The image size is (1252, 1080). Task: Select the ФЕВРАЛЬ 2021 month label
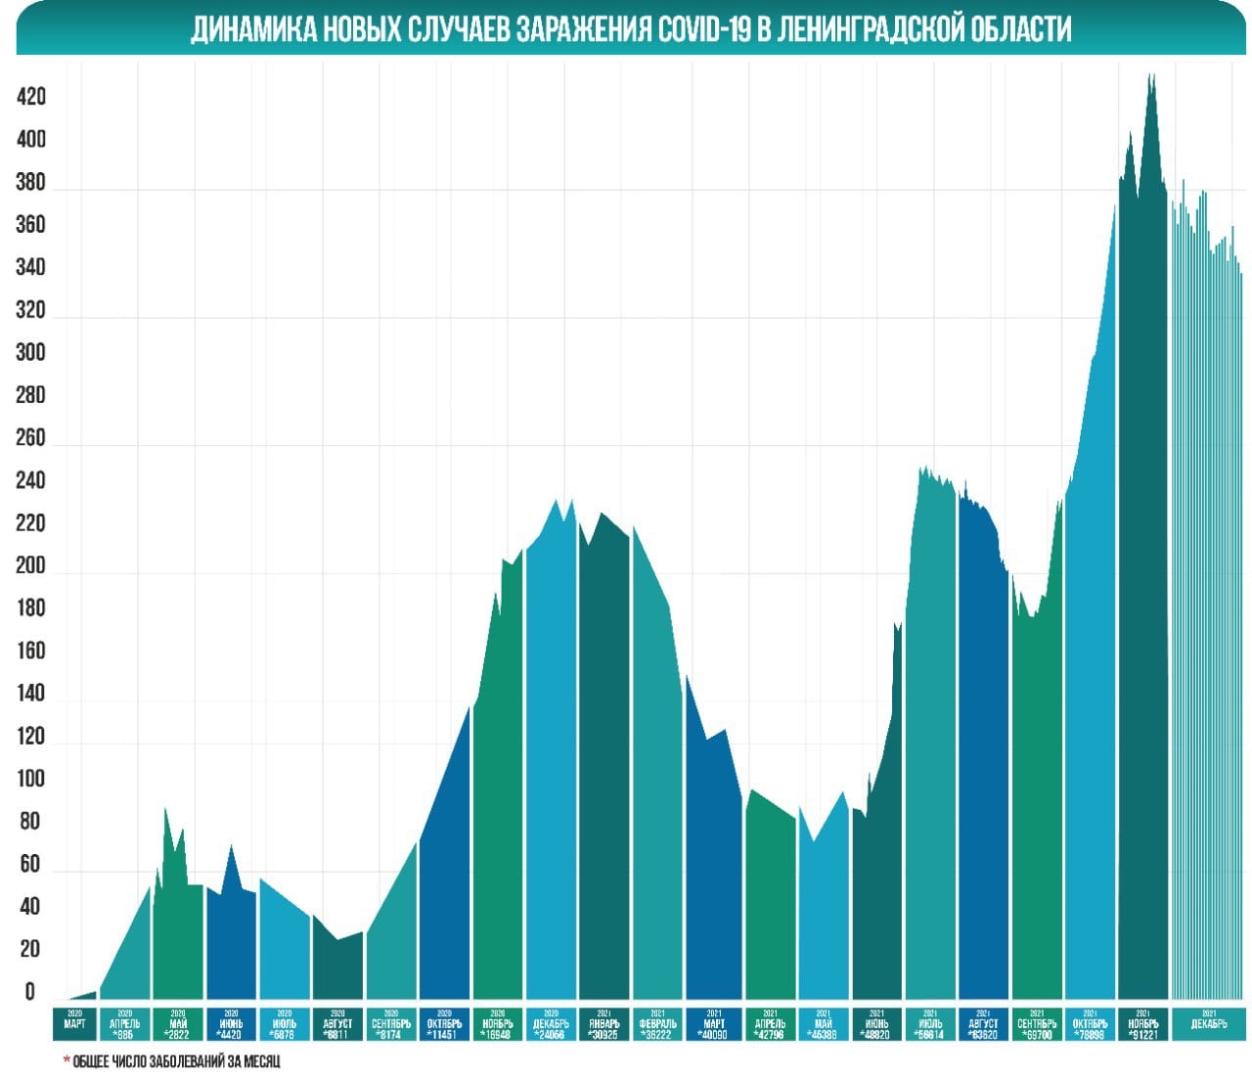coord(658,1022)
